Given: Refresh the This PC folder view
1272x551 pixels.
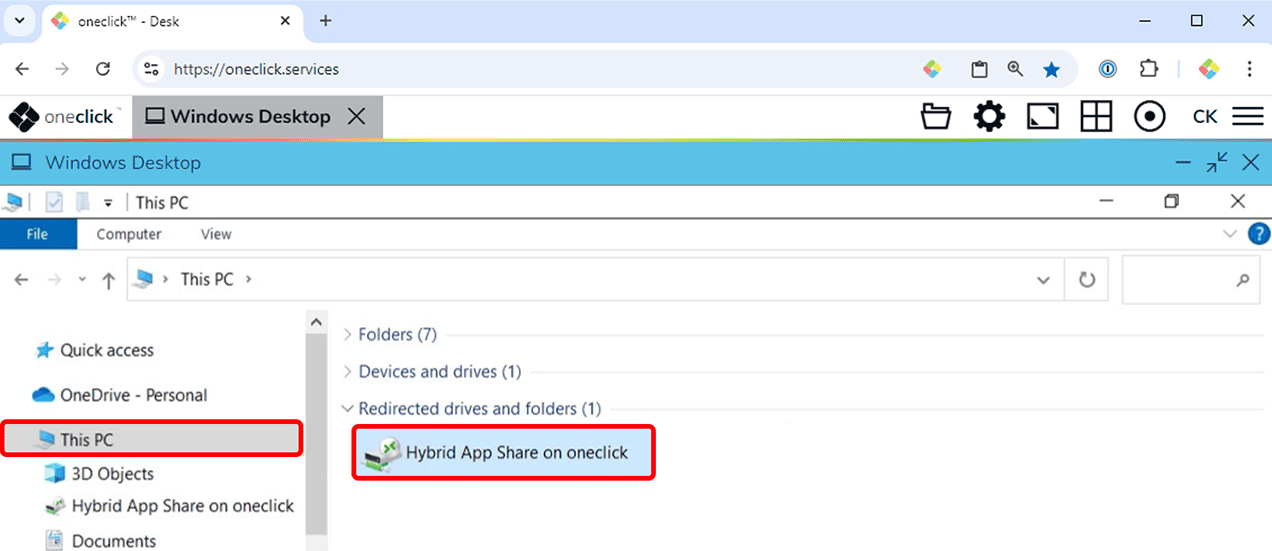Looking at the screenshot, I should [1087, 281].
